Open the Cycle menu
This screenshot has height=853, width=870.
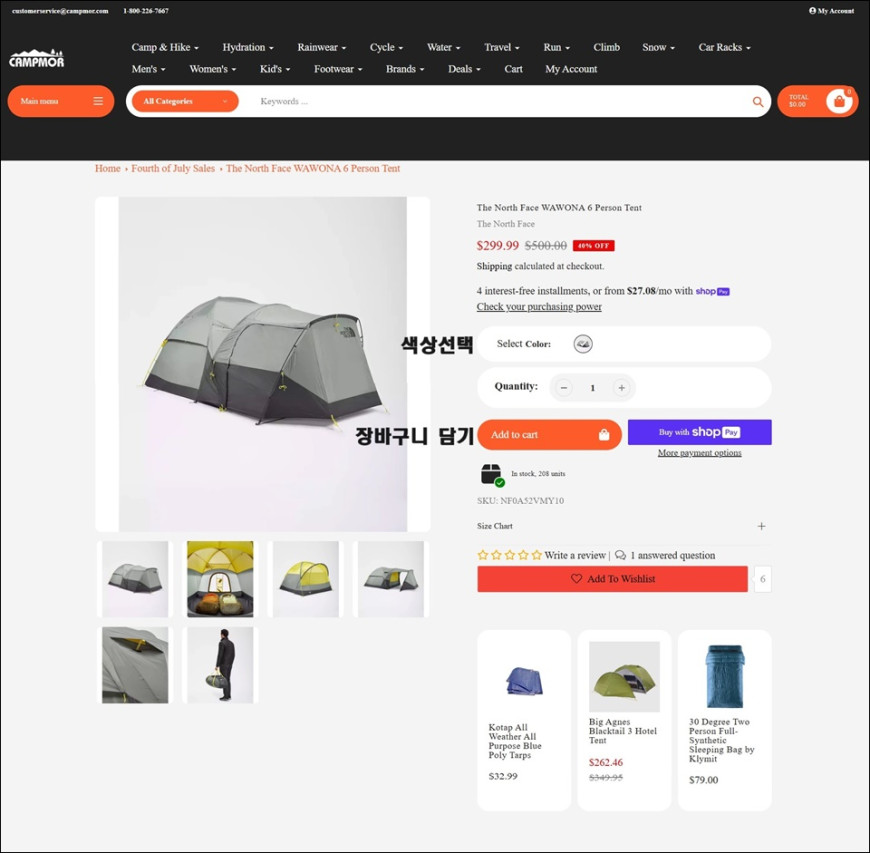pos(386,47)
